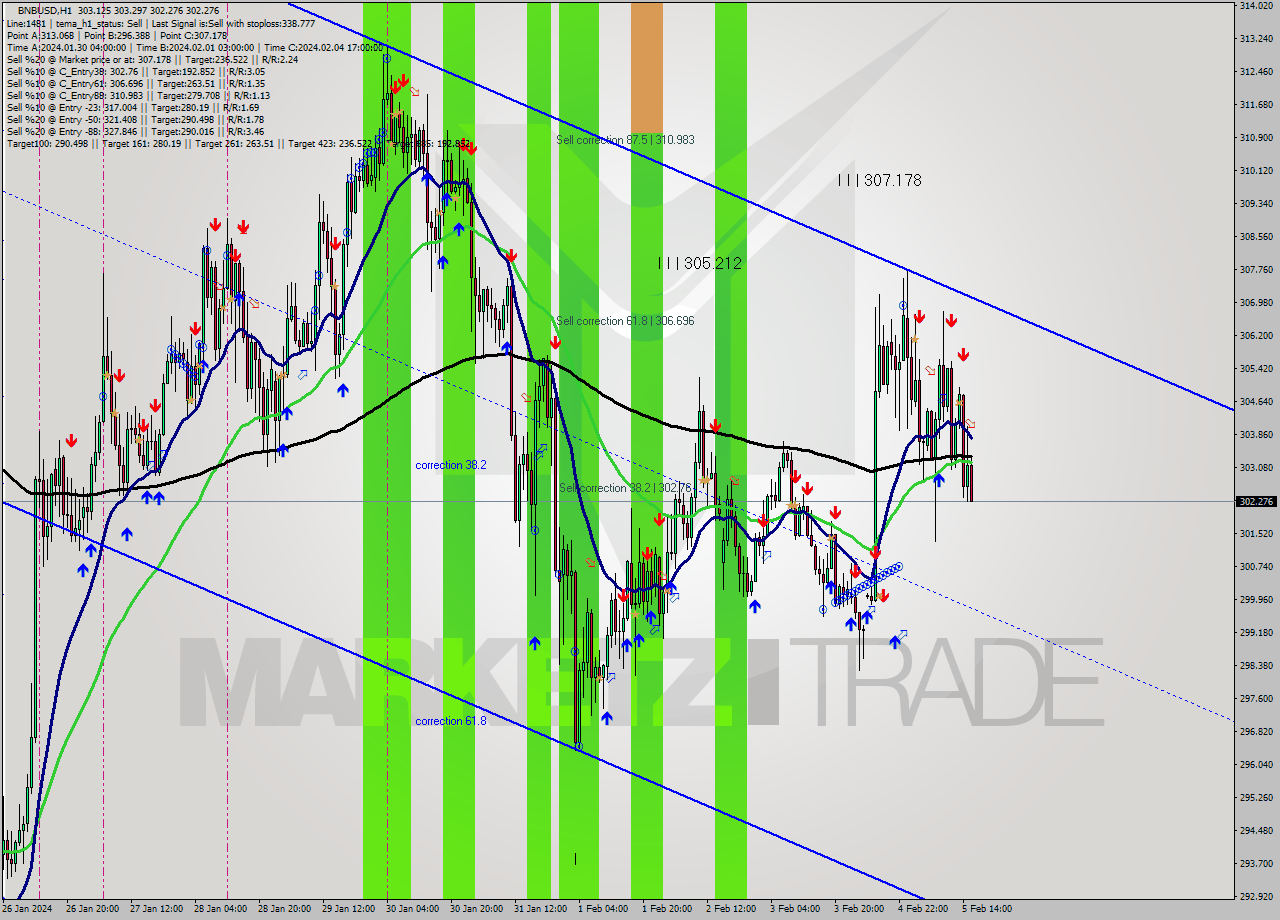Screen dimensions: 1280x920
Task: Click the 296.820 price axis label
Action: [x=1255, y=732]
